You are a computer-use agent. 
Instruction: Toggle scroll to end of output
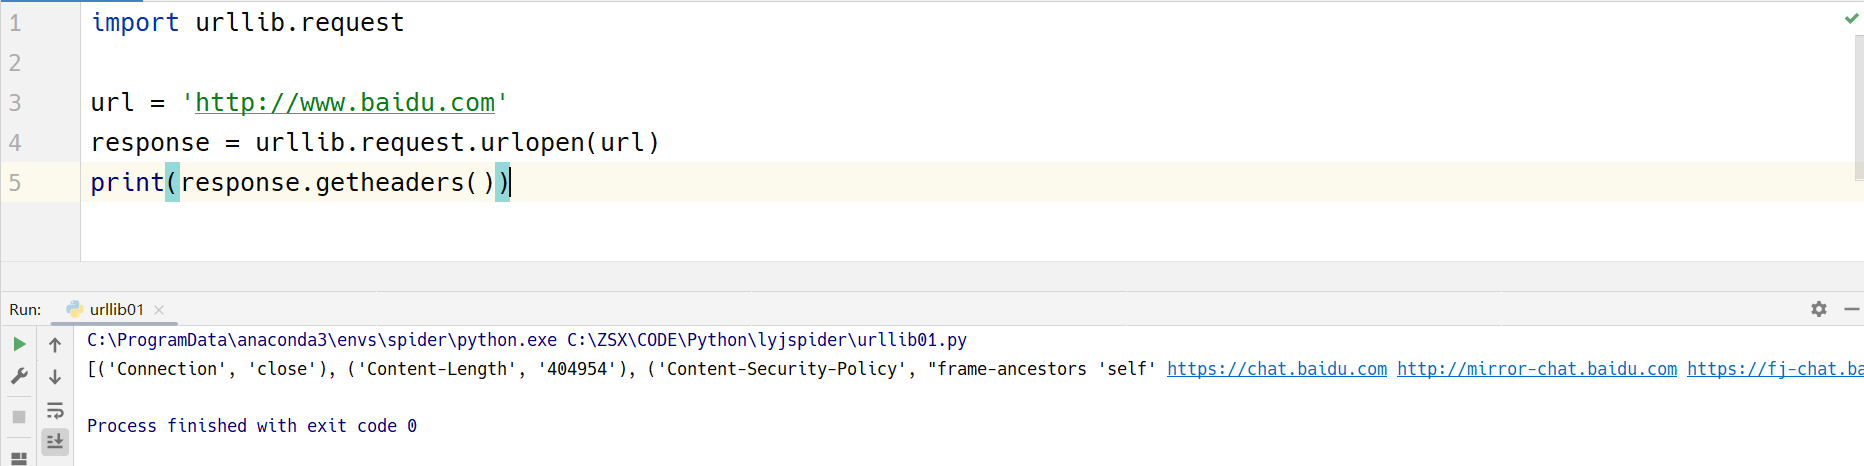(x=55, y=441)
